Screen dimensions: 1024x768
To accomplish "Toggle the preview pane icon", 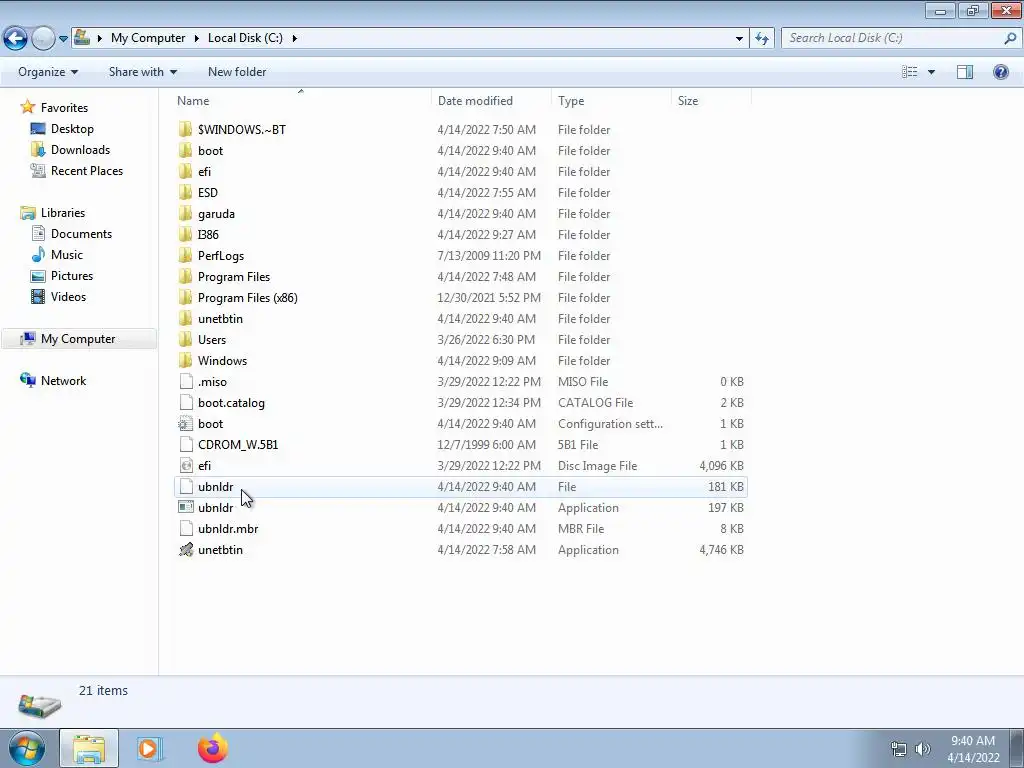I will 965,72.
